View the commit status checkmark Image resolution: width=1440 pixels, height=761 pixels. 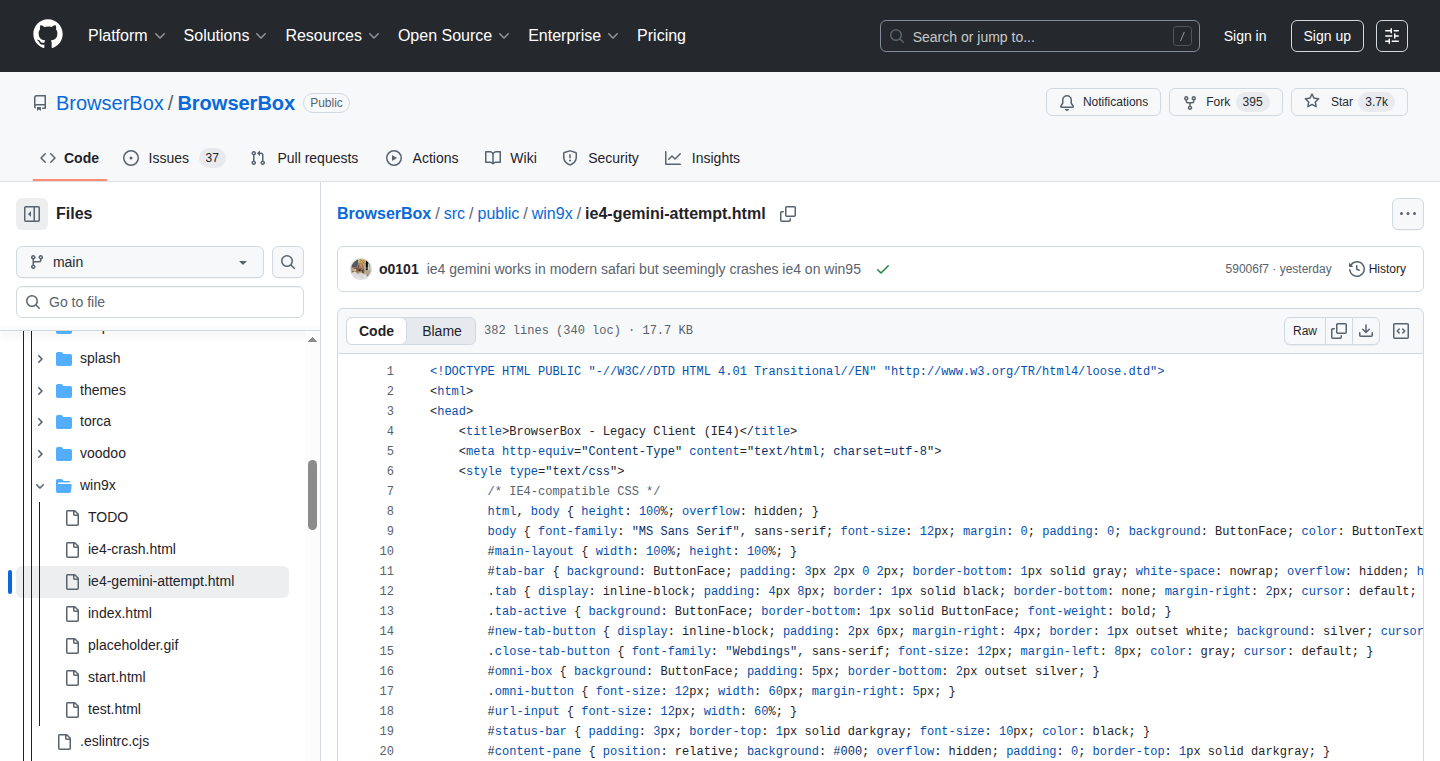click(x=883, y=269)
